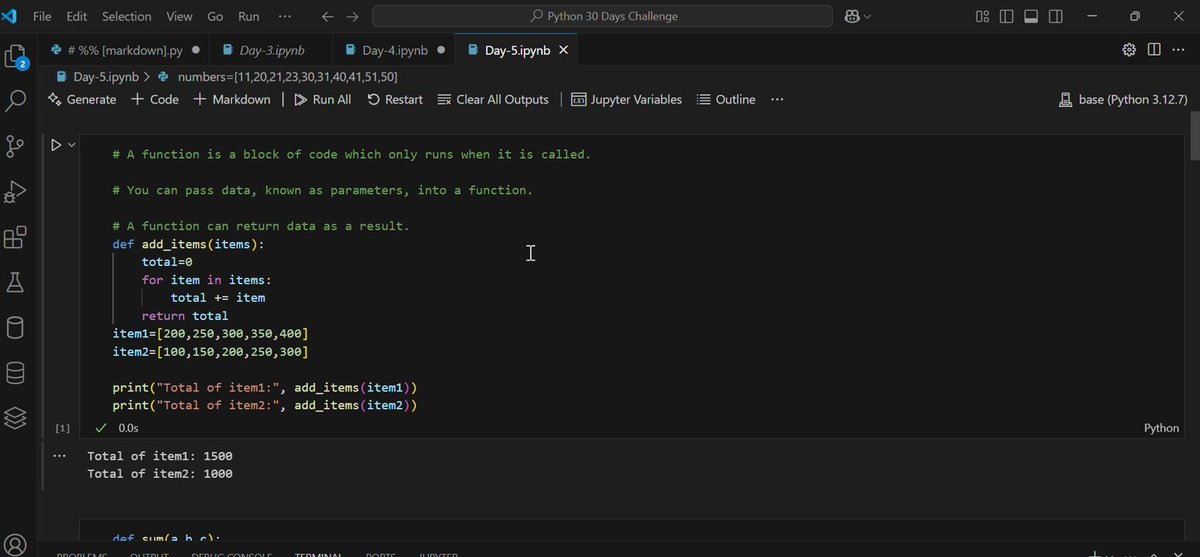Toggle the Primary Side Bar

coord(1006,16)
